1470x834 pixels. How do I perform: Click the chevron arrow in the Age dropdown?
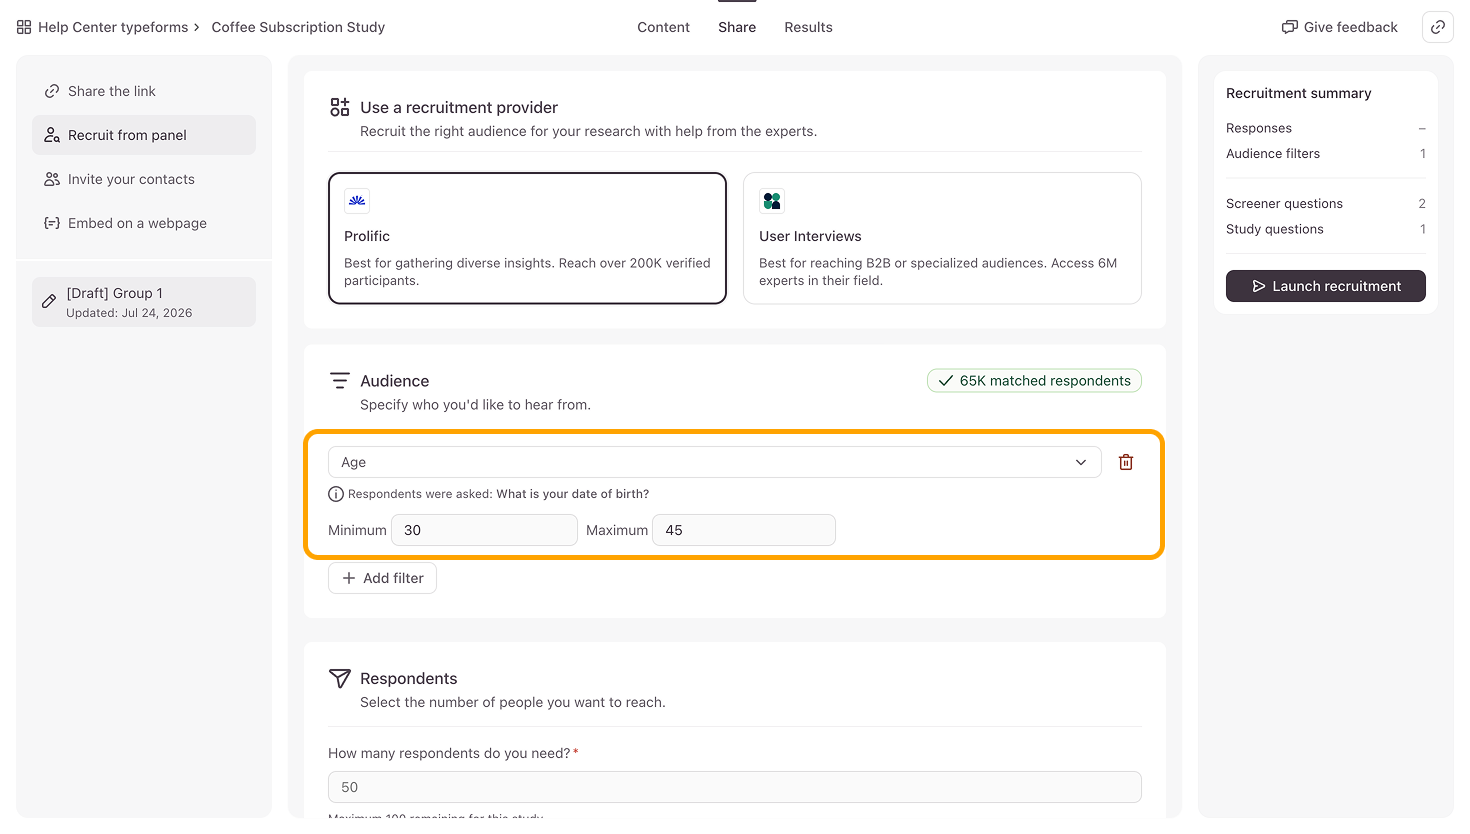click(1081, 462)
